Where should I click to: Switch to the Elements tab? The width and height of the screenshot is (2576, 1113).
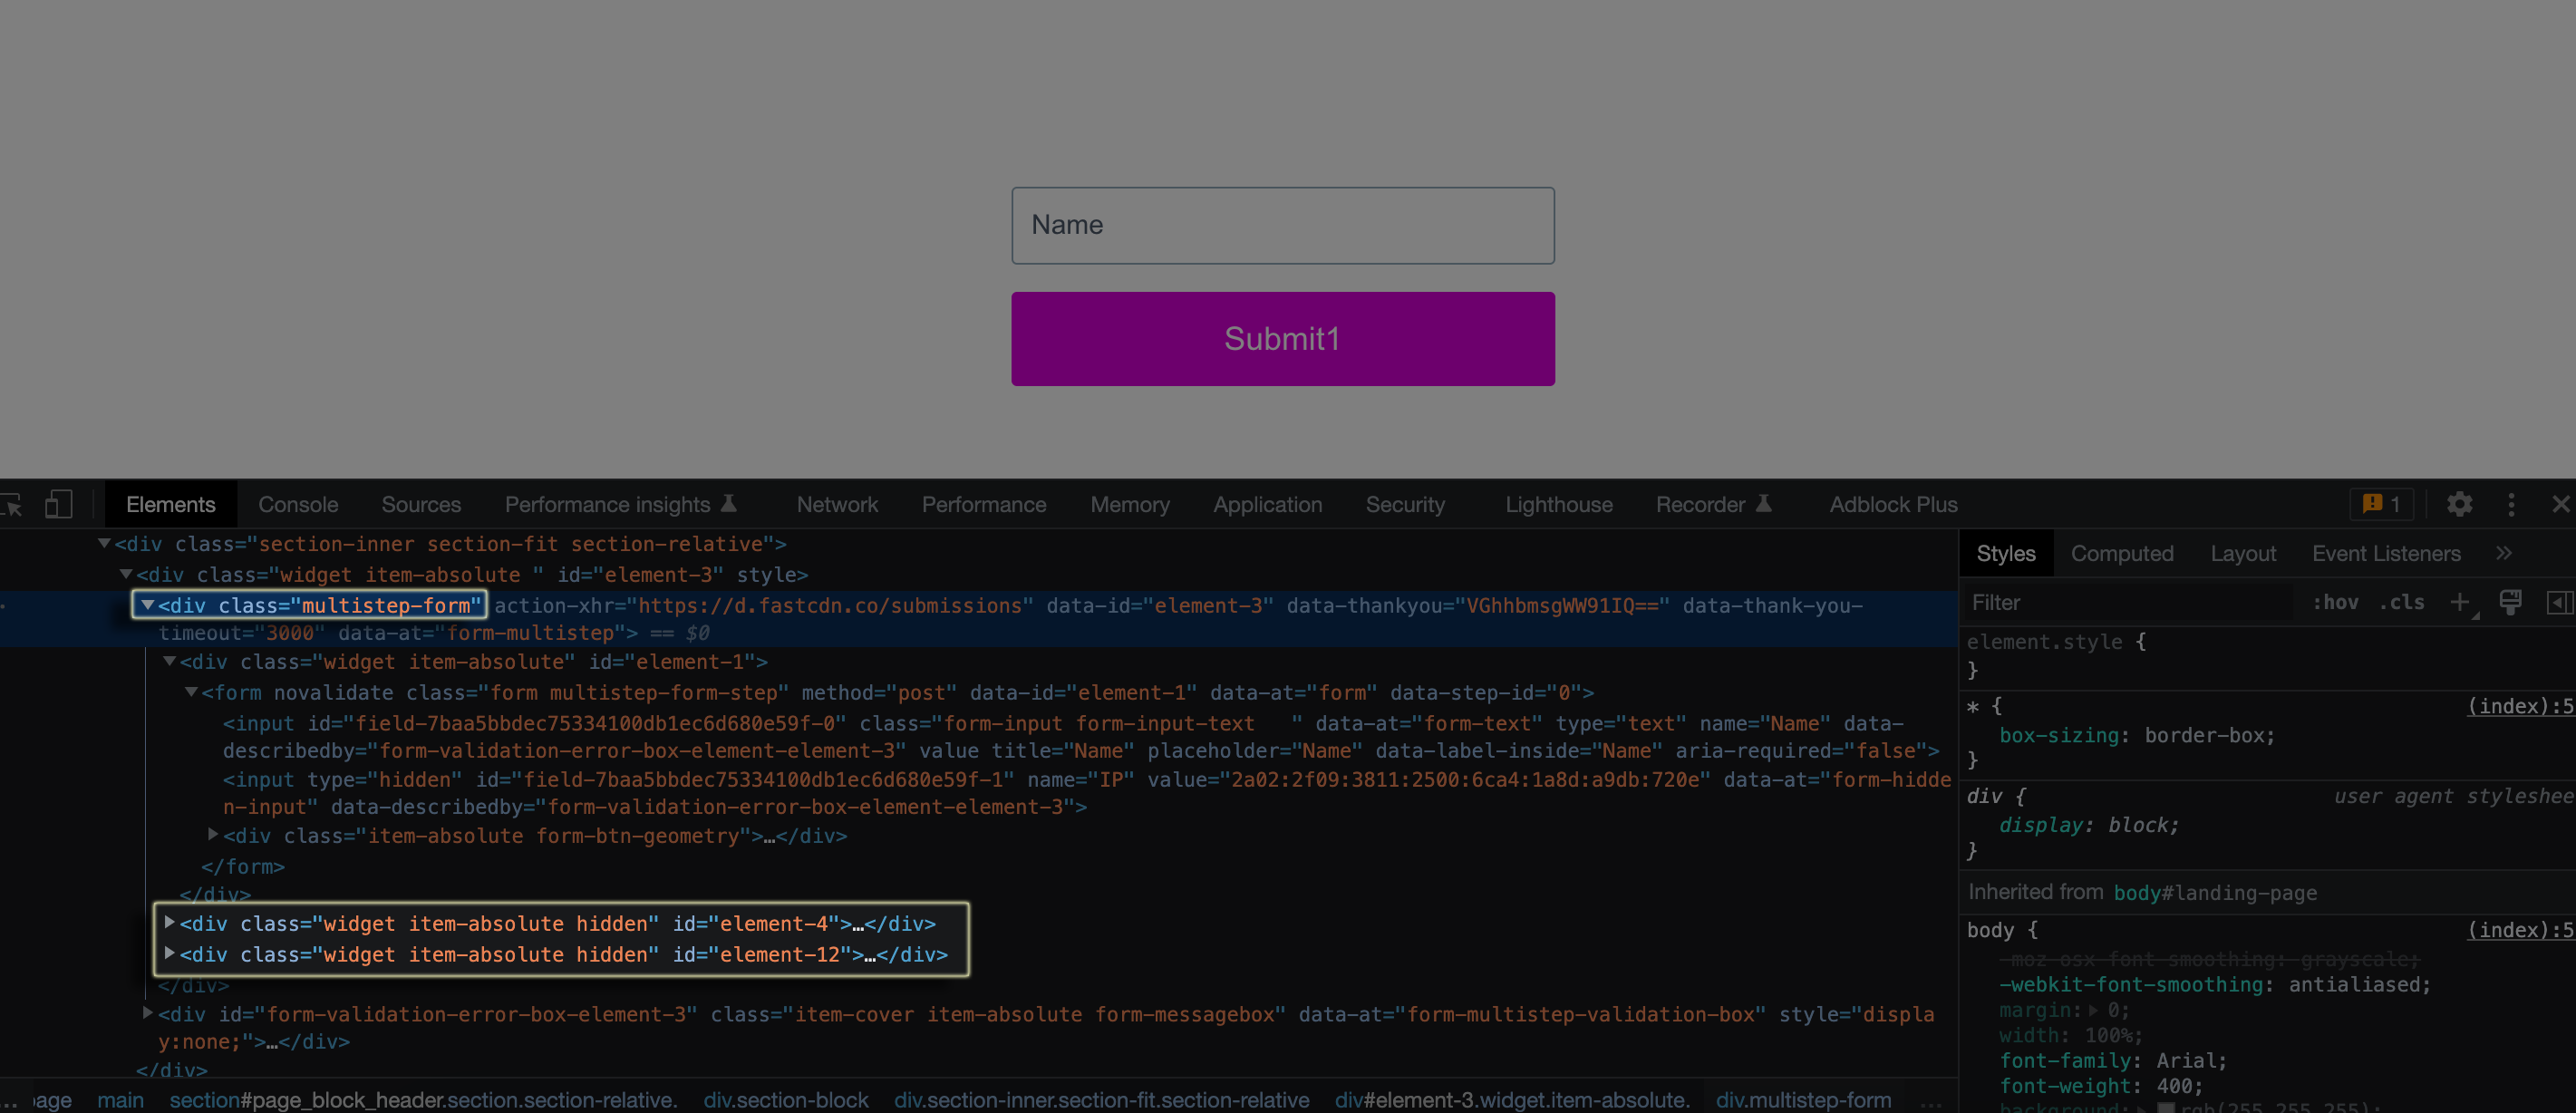click(x=171, y=504)
